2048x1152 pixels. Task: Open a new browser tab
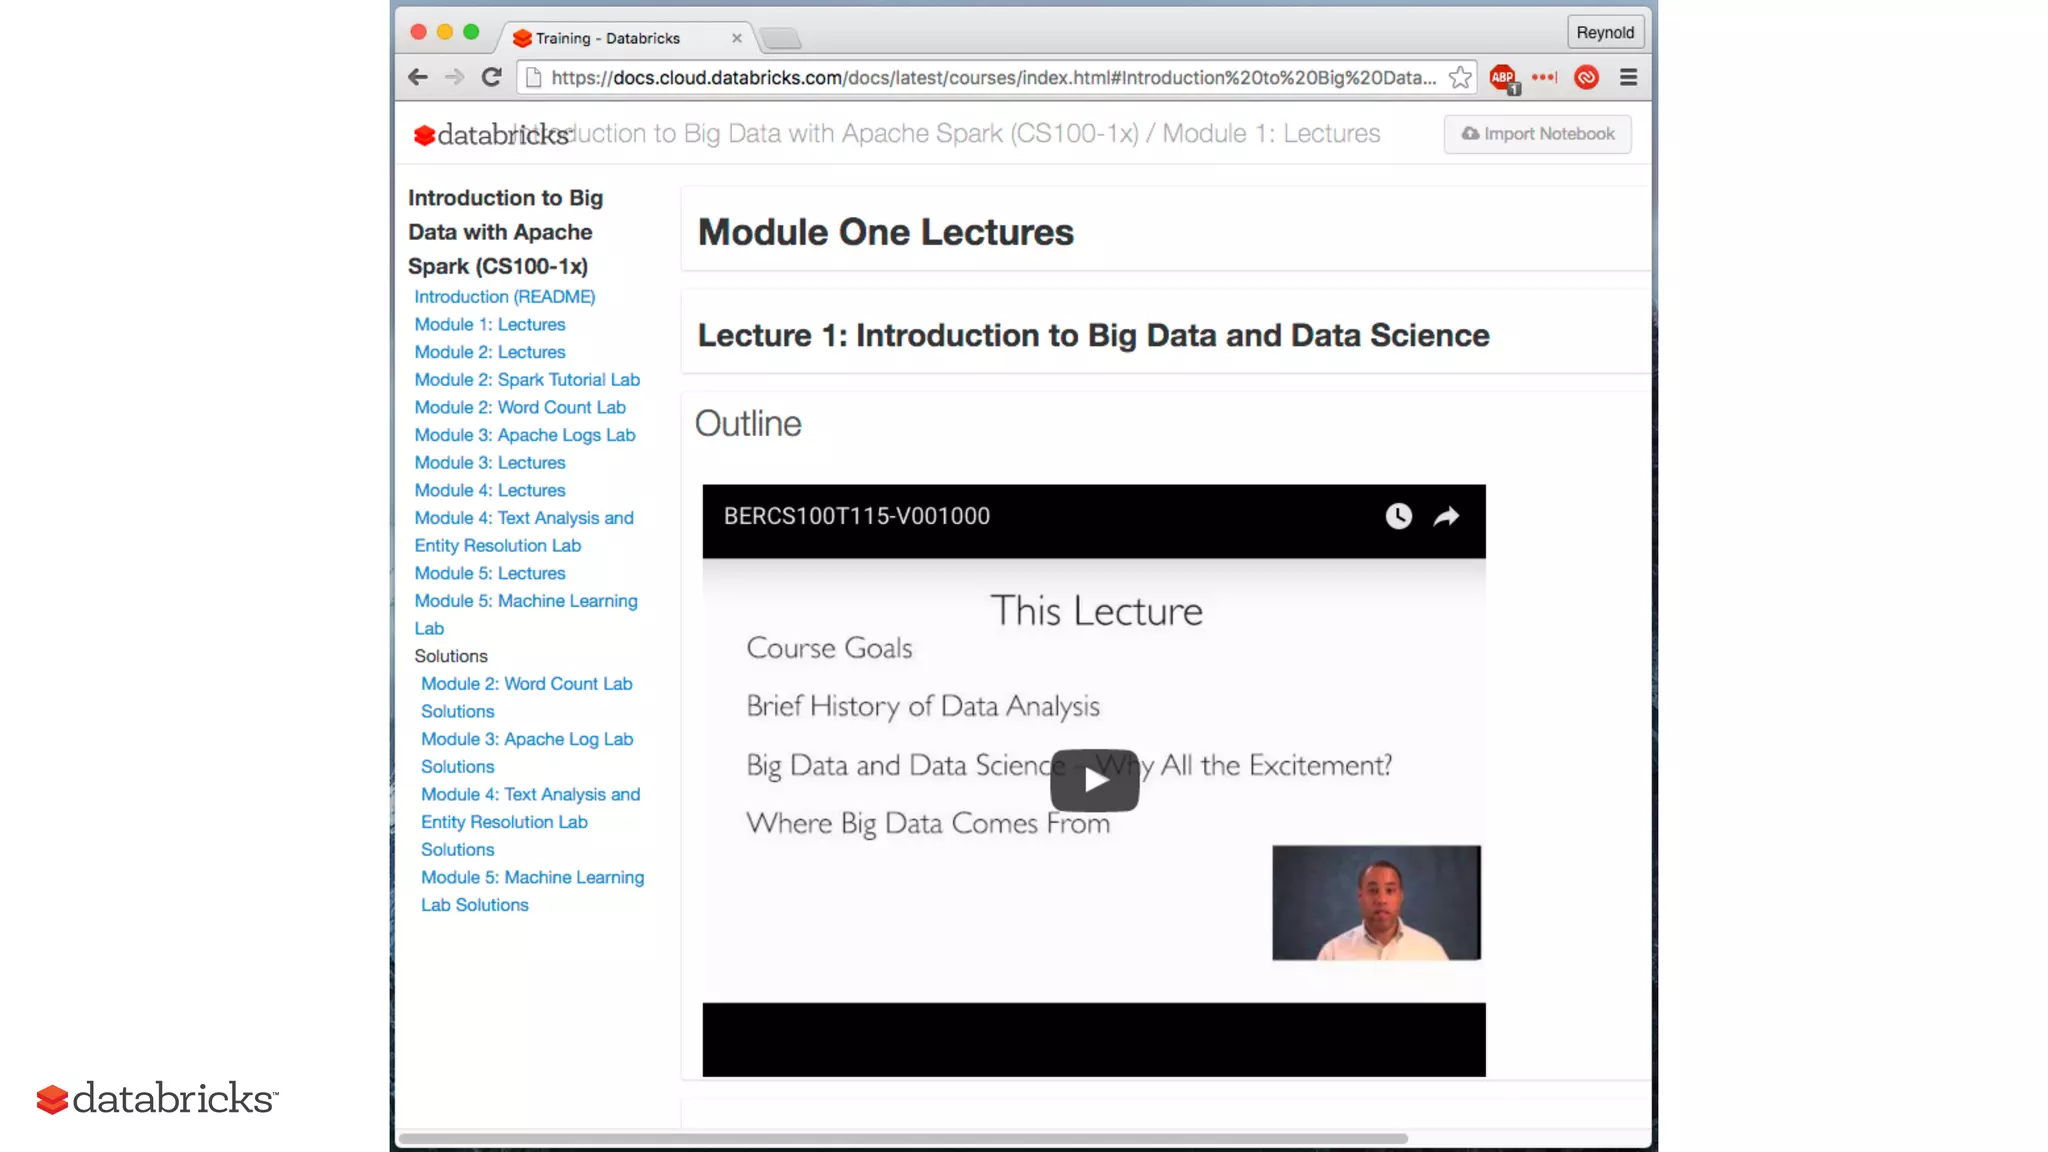point(781,39)
